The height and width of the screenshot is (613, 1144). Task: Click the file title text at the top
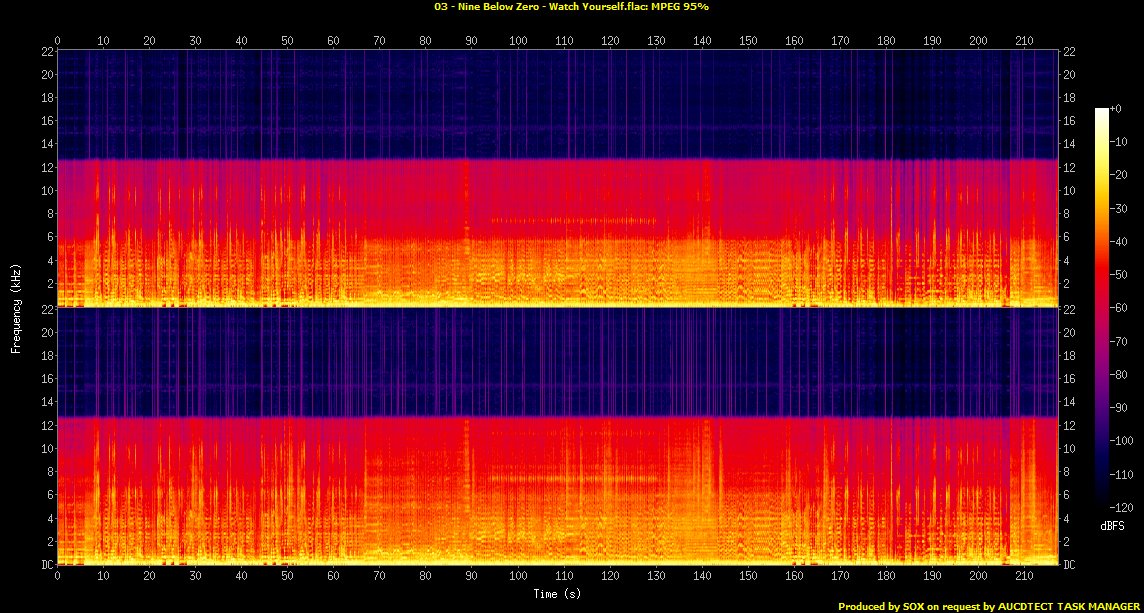tap(571, 6)
